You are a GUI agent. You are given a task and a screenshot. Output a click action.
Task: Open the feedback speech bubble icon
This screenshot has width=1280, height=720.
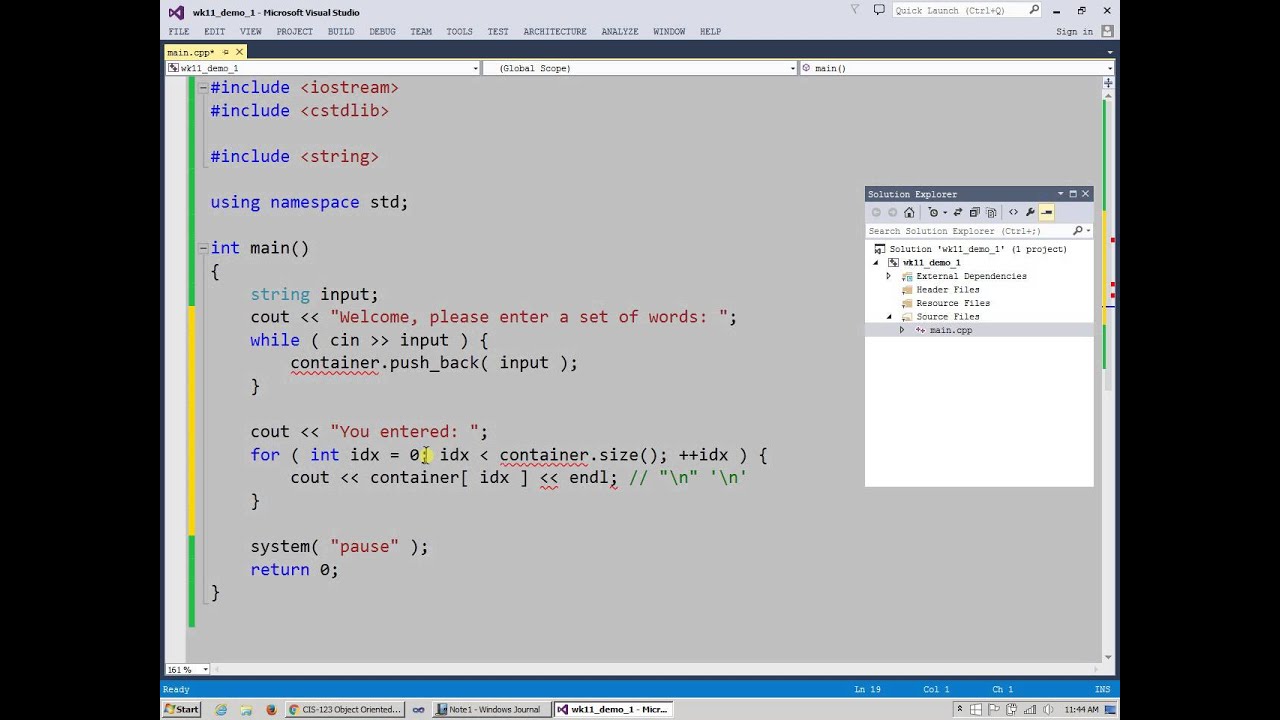879,10
